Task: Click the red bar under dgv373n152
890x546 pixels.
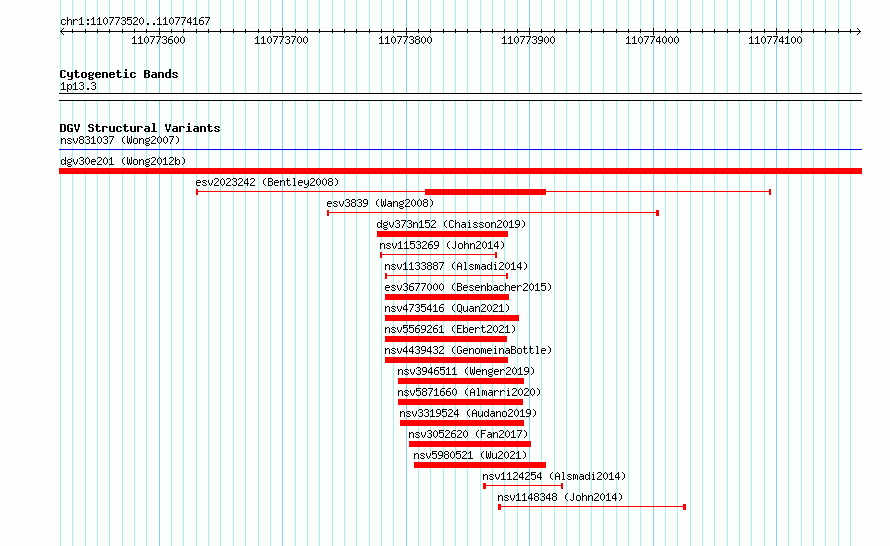Action: click(442, 234)
